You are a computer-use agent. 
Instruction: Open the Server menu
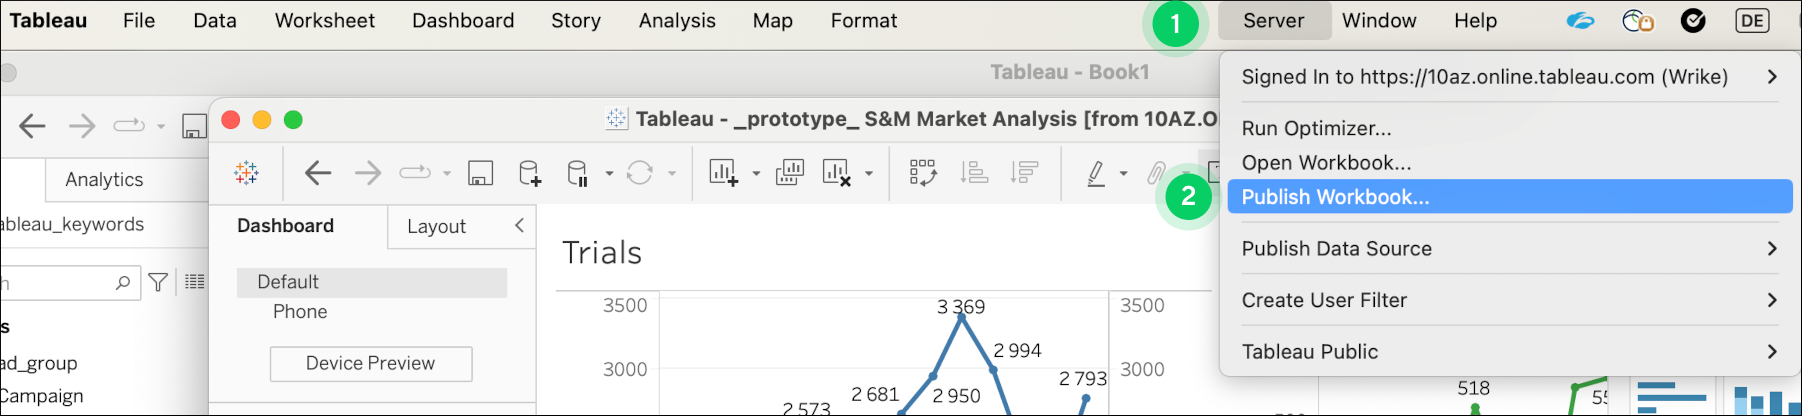coord(1274,20)
